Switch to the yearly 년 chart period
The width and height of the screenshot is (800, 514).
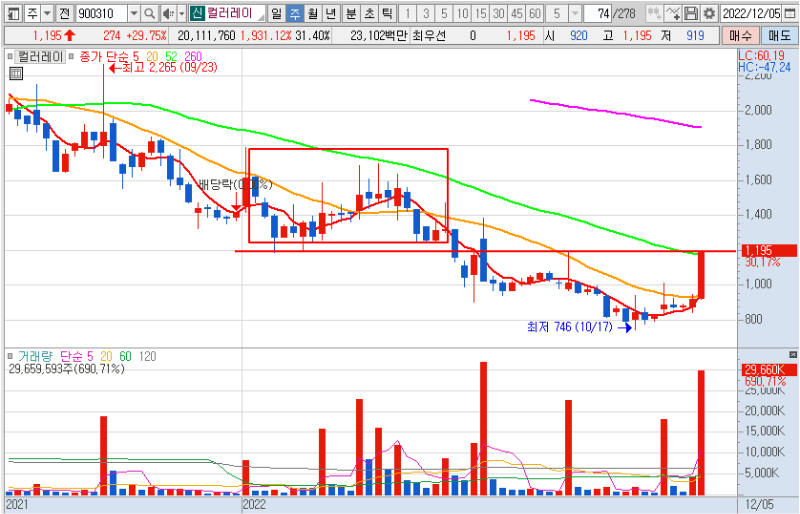[x=331, y=13]
